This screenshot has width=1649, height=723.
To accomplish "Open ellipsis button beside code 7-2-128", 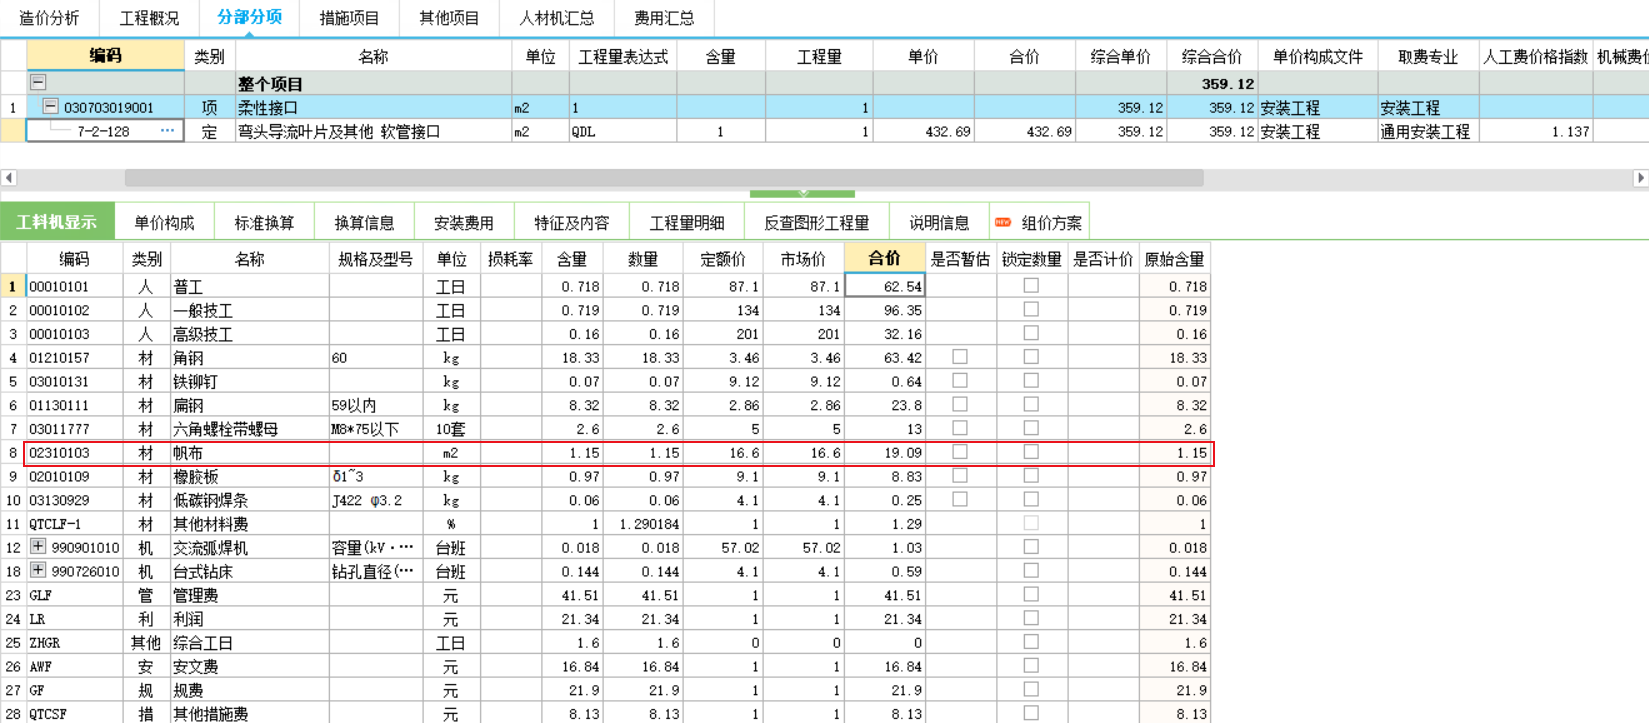I will pos(167,131).
